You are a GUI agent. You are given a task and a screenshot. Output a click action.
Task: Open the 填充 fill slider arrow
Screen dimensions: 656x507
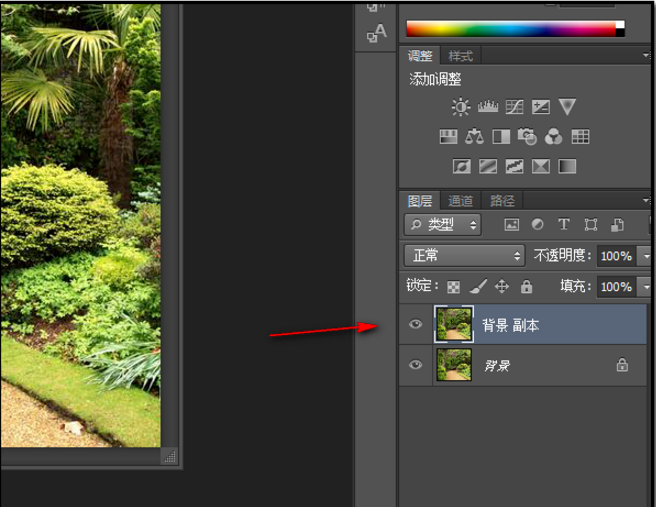646,287
